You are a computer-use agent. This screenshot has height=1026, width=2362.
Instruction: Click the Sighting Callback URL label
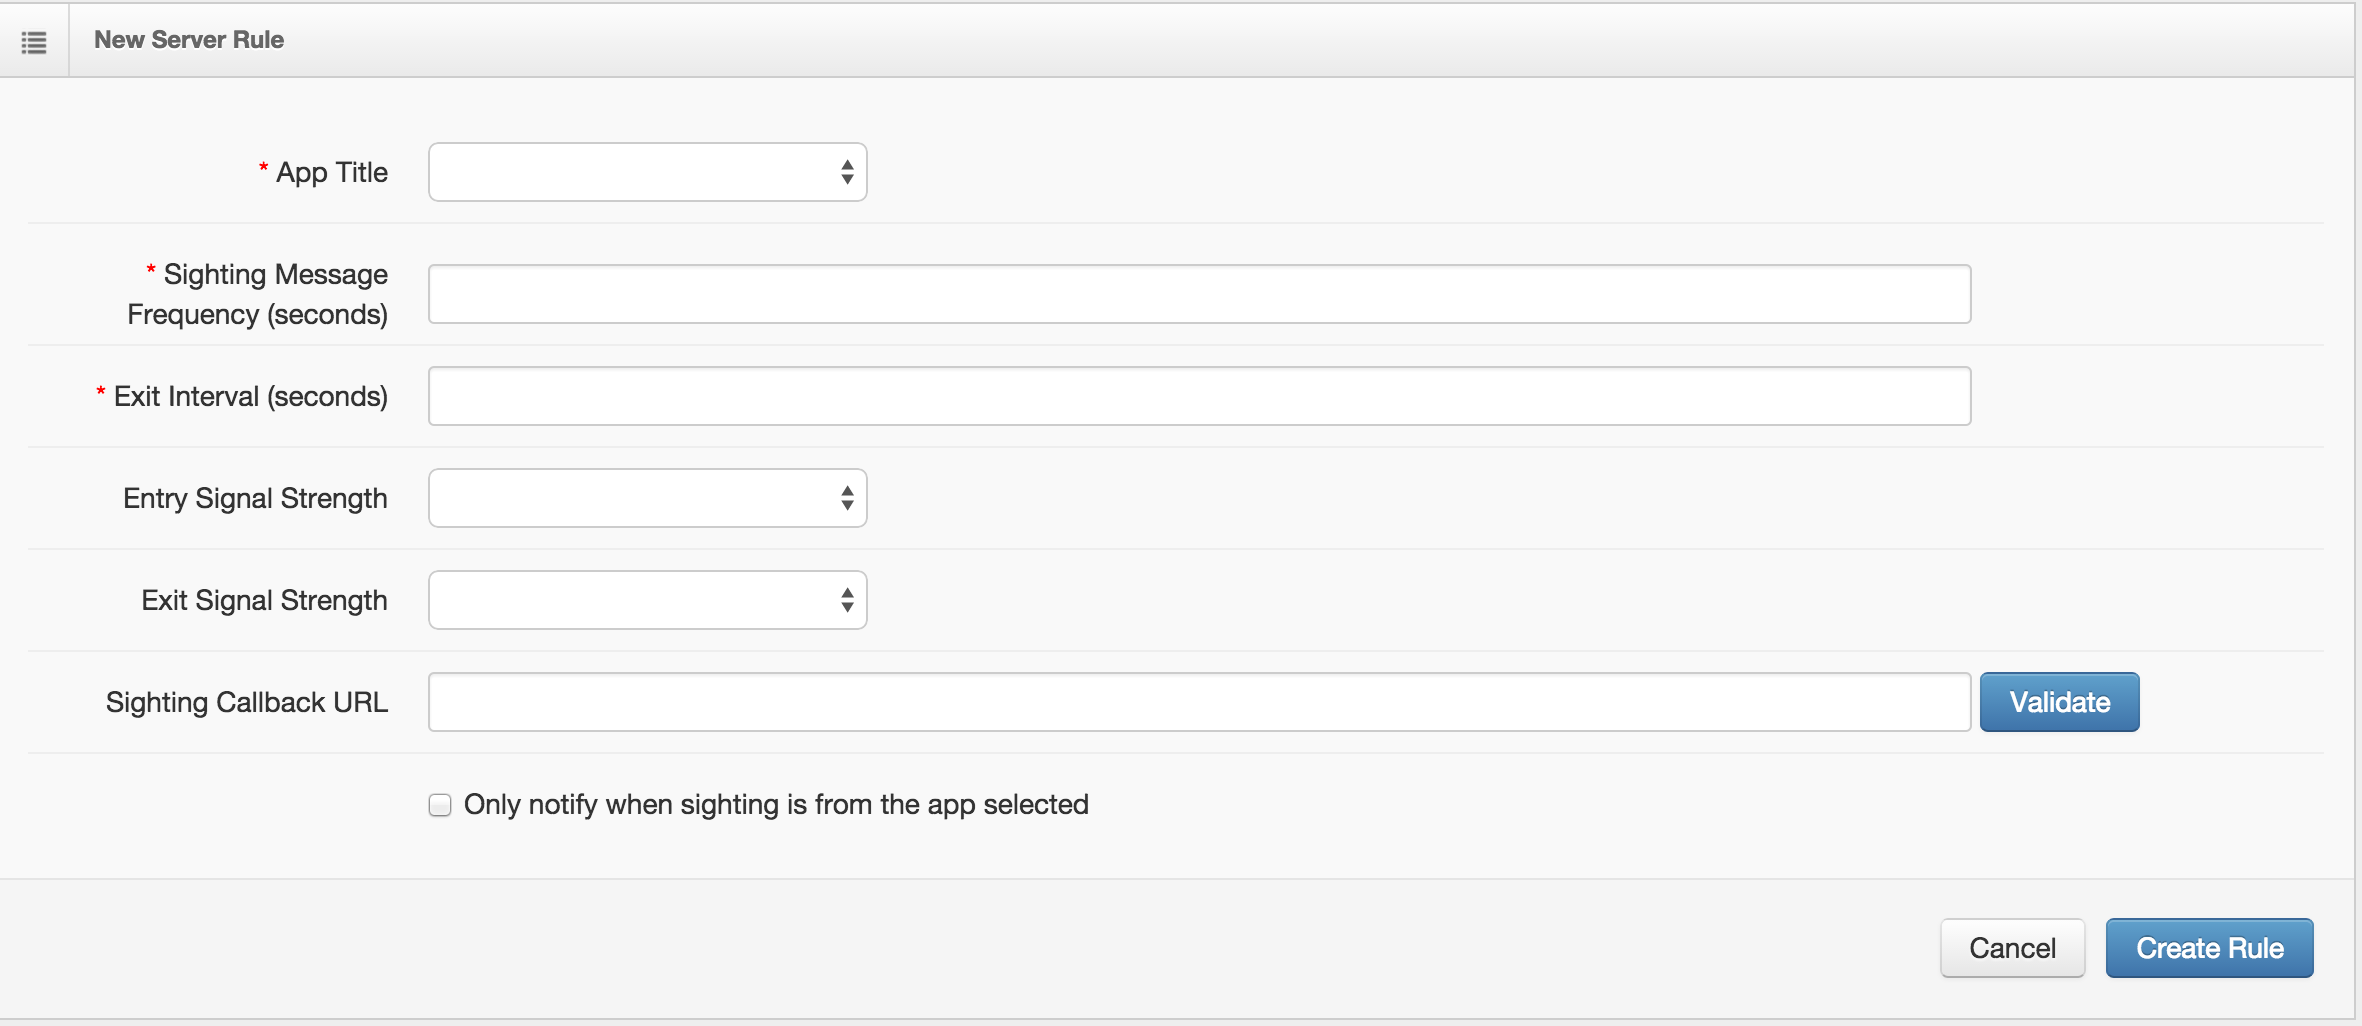(247, 703)
